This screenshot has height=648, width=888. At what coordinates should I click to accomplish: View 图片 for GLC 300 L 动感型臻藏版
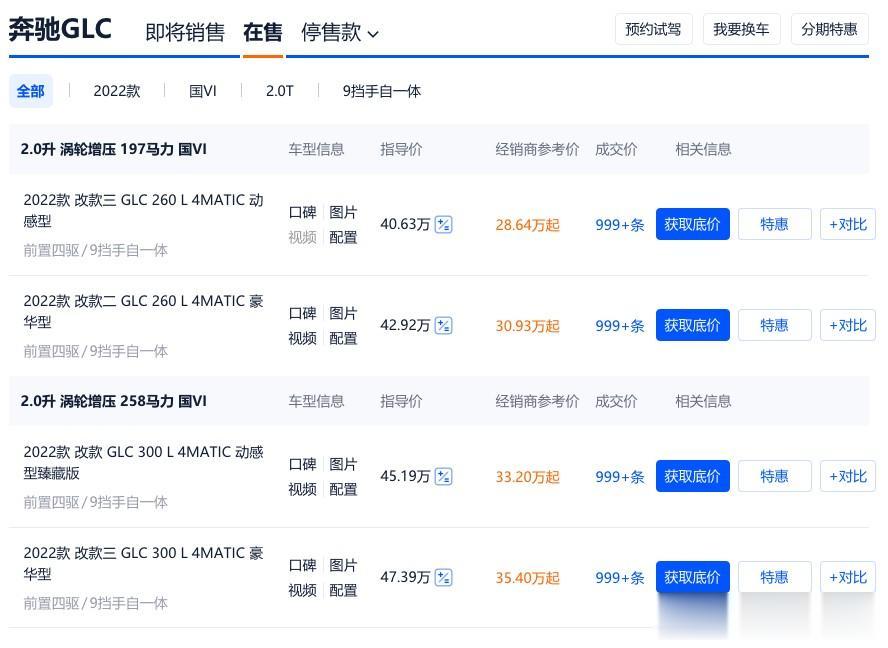(343, 464)
